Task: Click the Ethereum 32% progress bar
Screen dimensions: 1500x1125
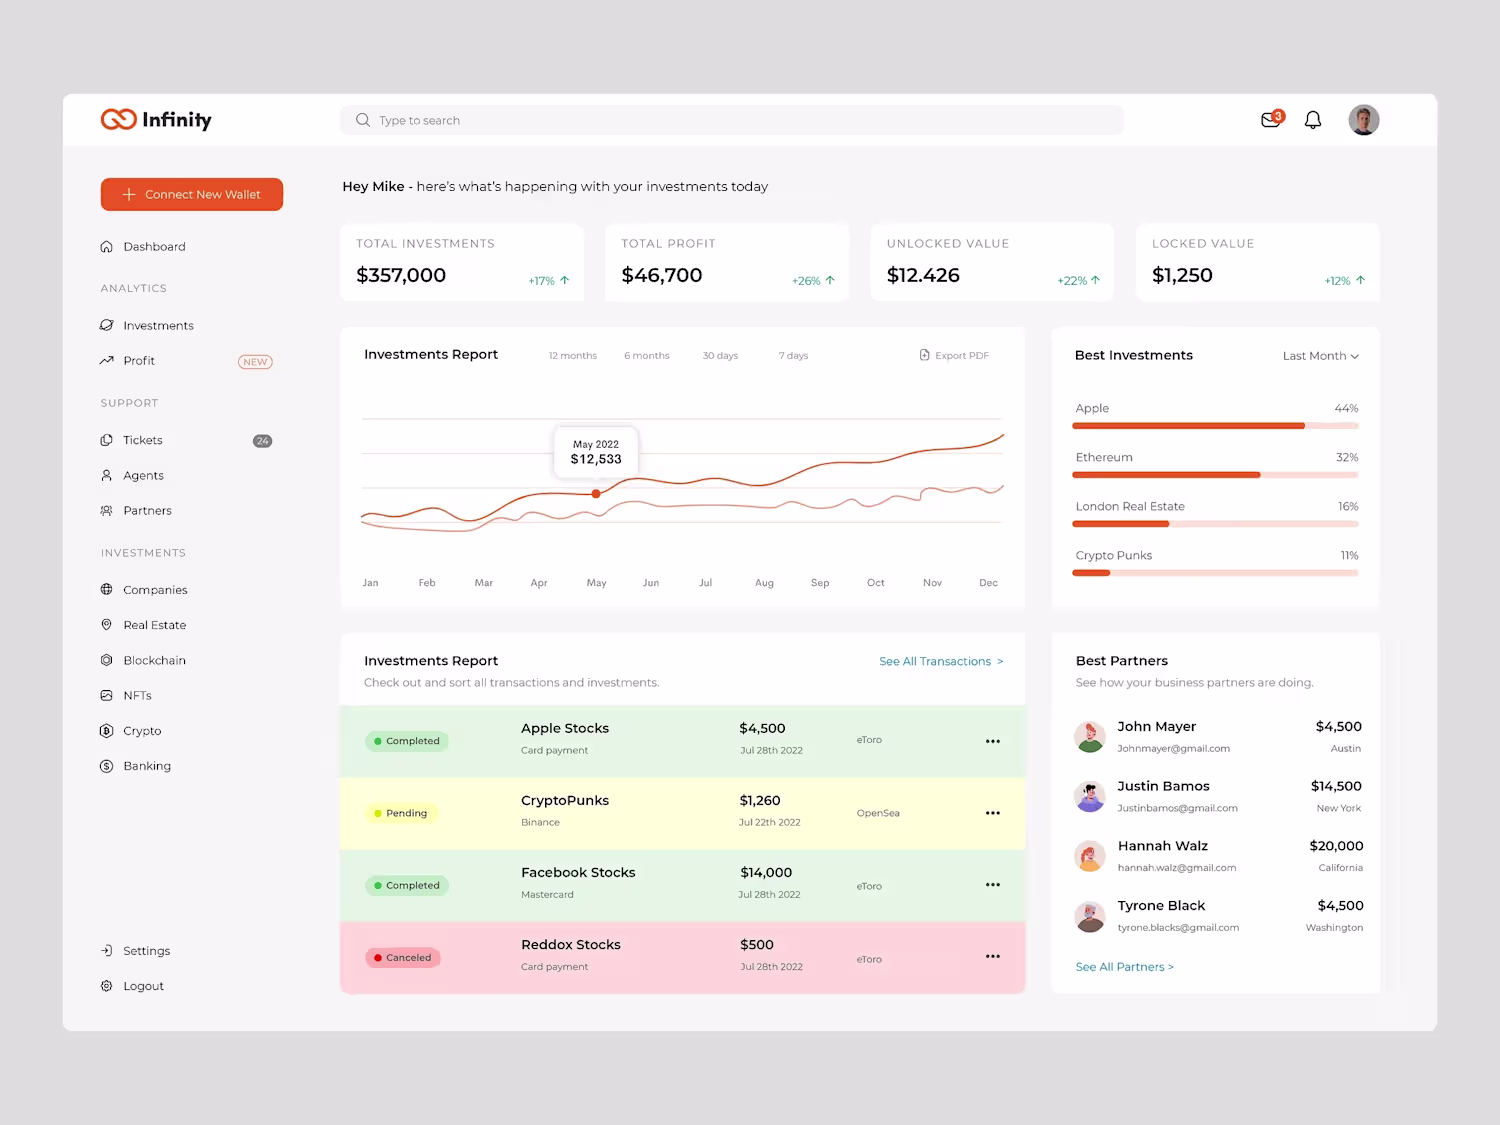Action: coord(1215,475)
